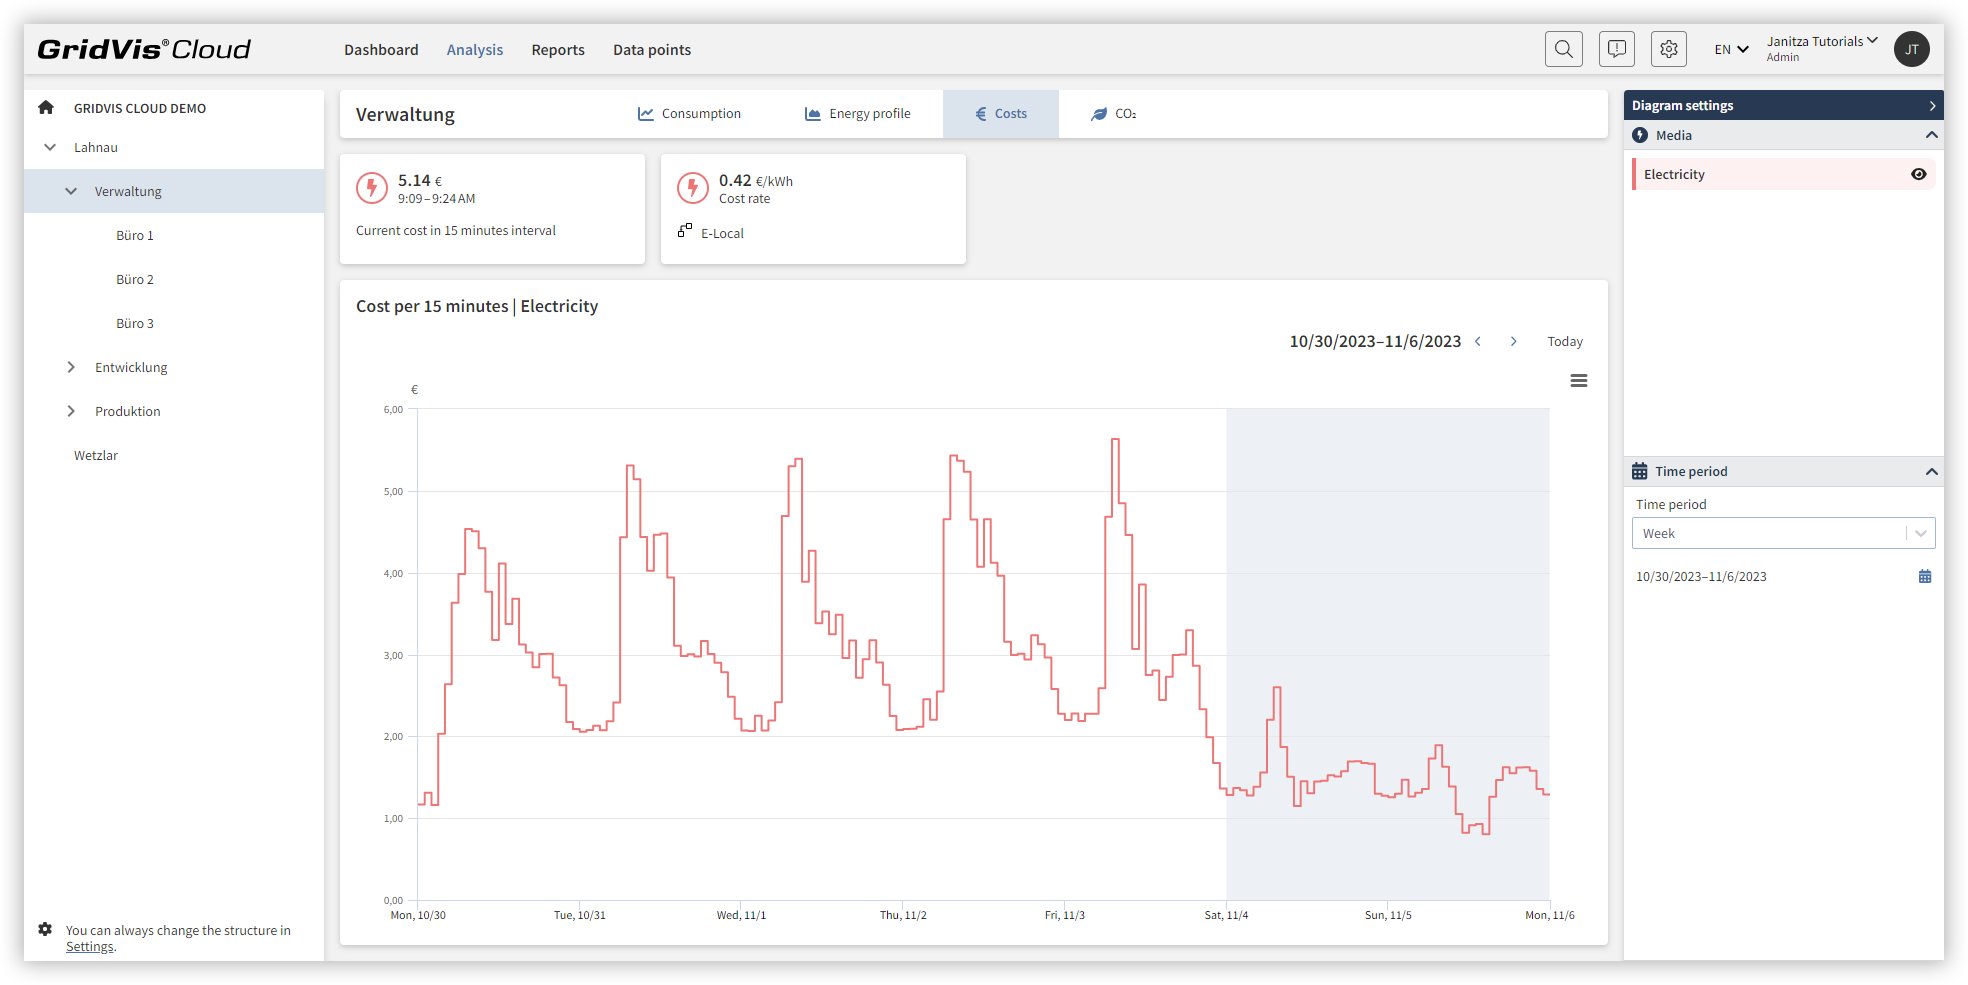Select Büro 2 in the tree
This screenshot has width=1968, height=985.
click(135, 279)
